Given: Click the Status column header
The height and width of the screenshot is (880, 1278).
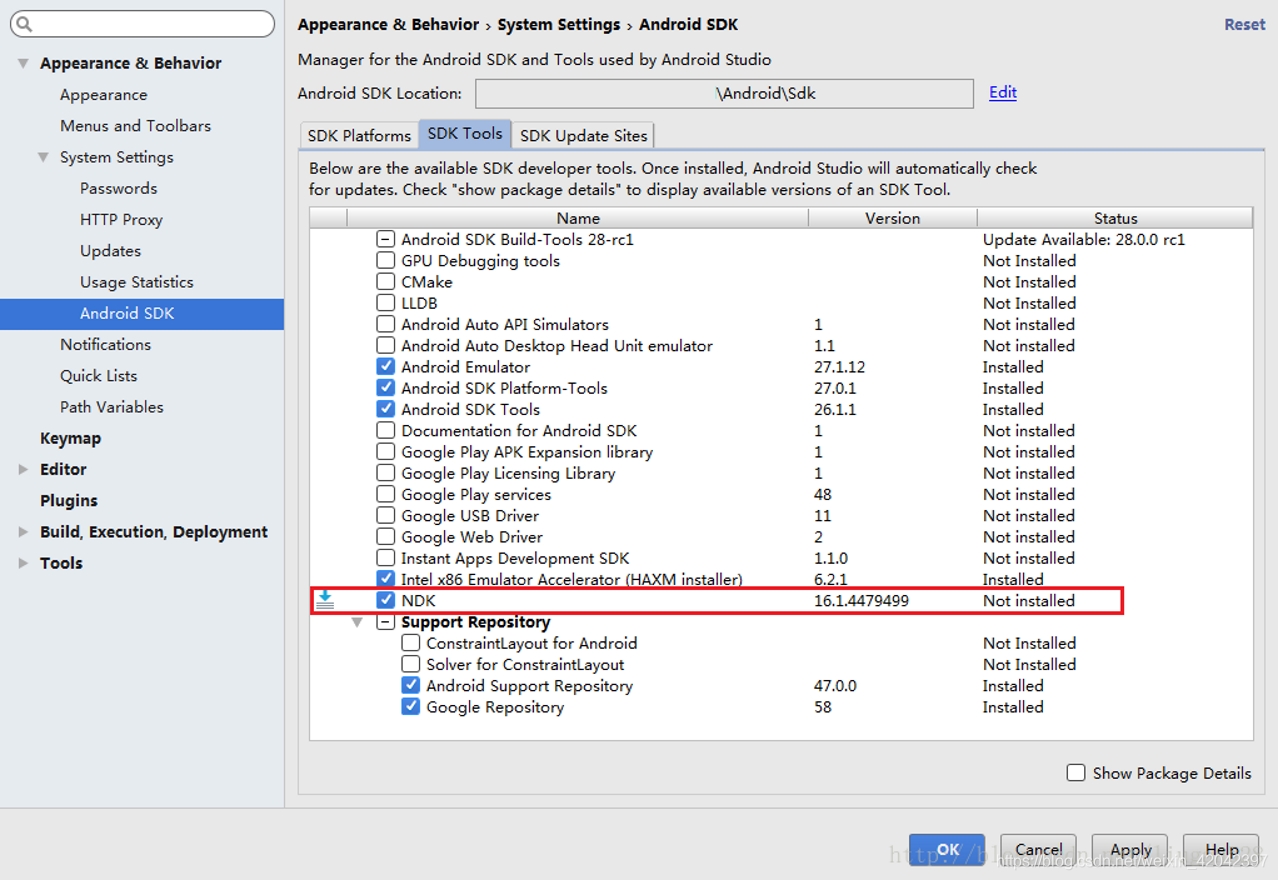Looking at the screenshot, I should (x=1115, y=218).
